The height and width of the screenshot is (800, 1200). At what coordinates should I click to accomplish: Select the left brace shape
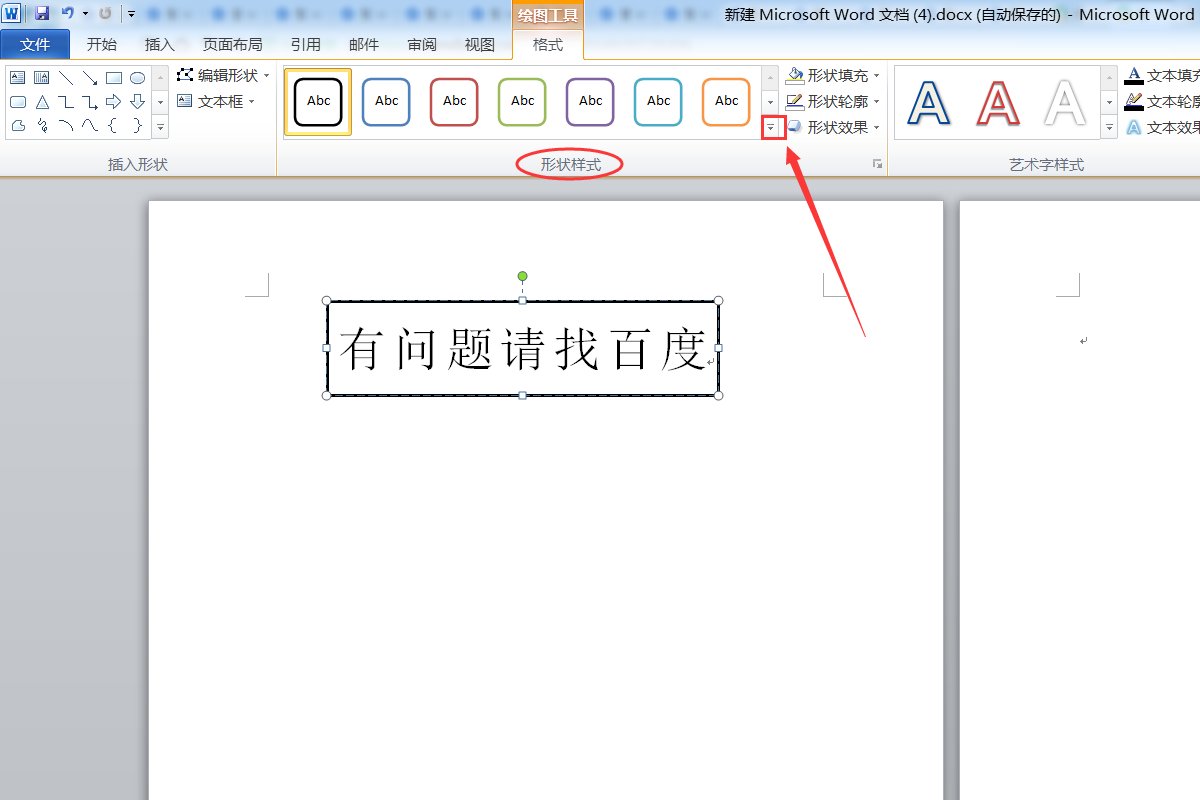pos(114,125)
